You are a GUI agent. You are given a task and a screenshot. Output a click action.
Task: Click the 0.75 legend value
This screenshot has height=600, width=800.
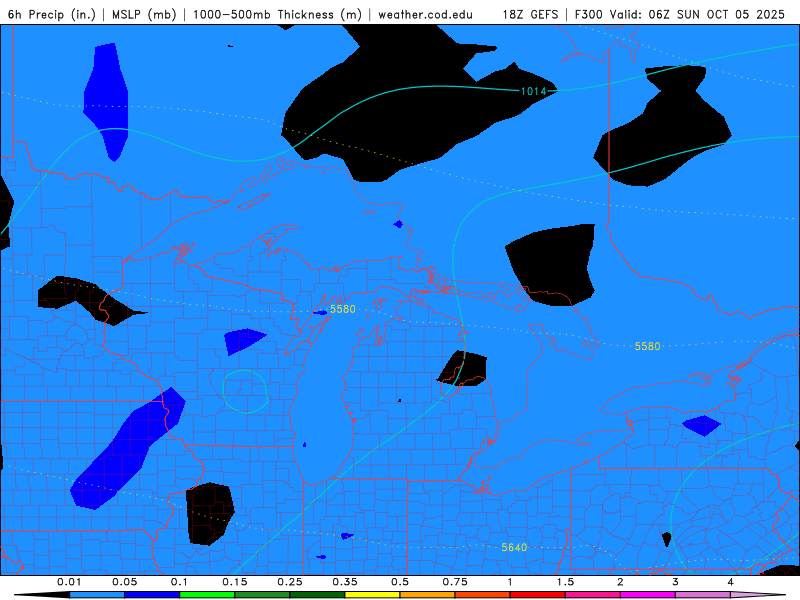coord(455,582)
